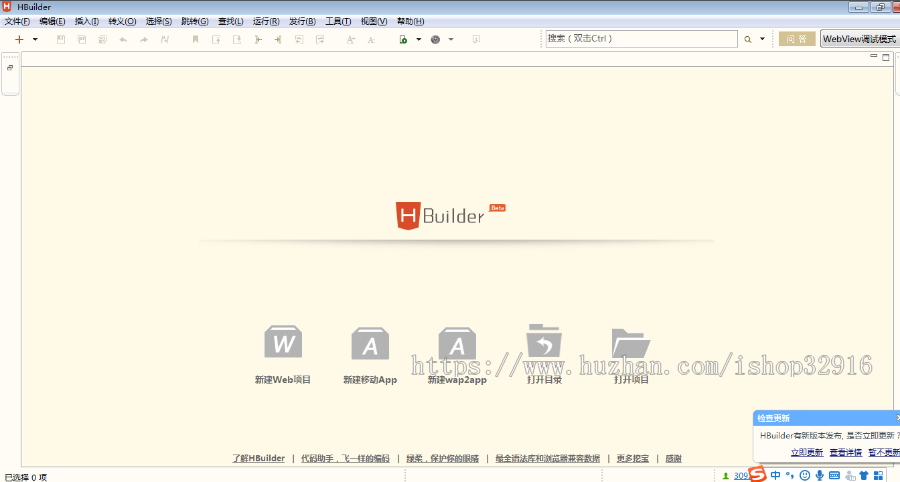
Task: Open the 工具(T) menu
Action: click(x=338, y=21)
